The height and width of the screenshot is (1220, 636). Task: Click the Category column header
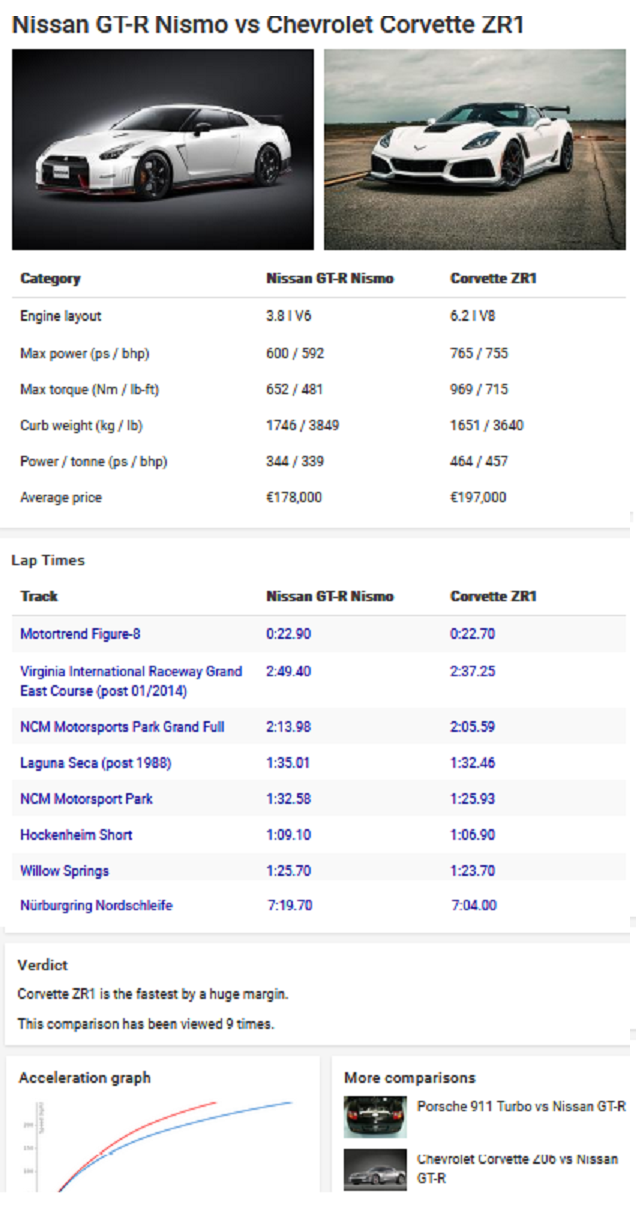pos(50,279)
